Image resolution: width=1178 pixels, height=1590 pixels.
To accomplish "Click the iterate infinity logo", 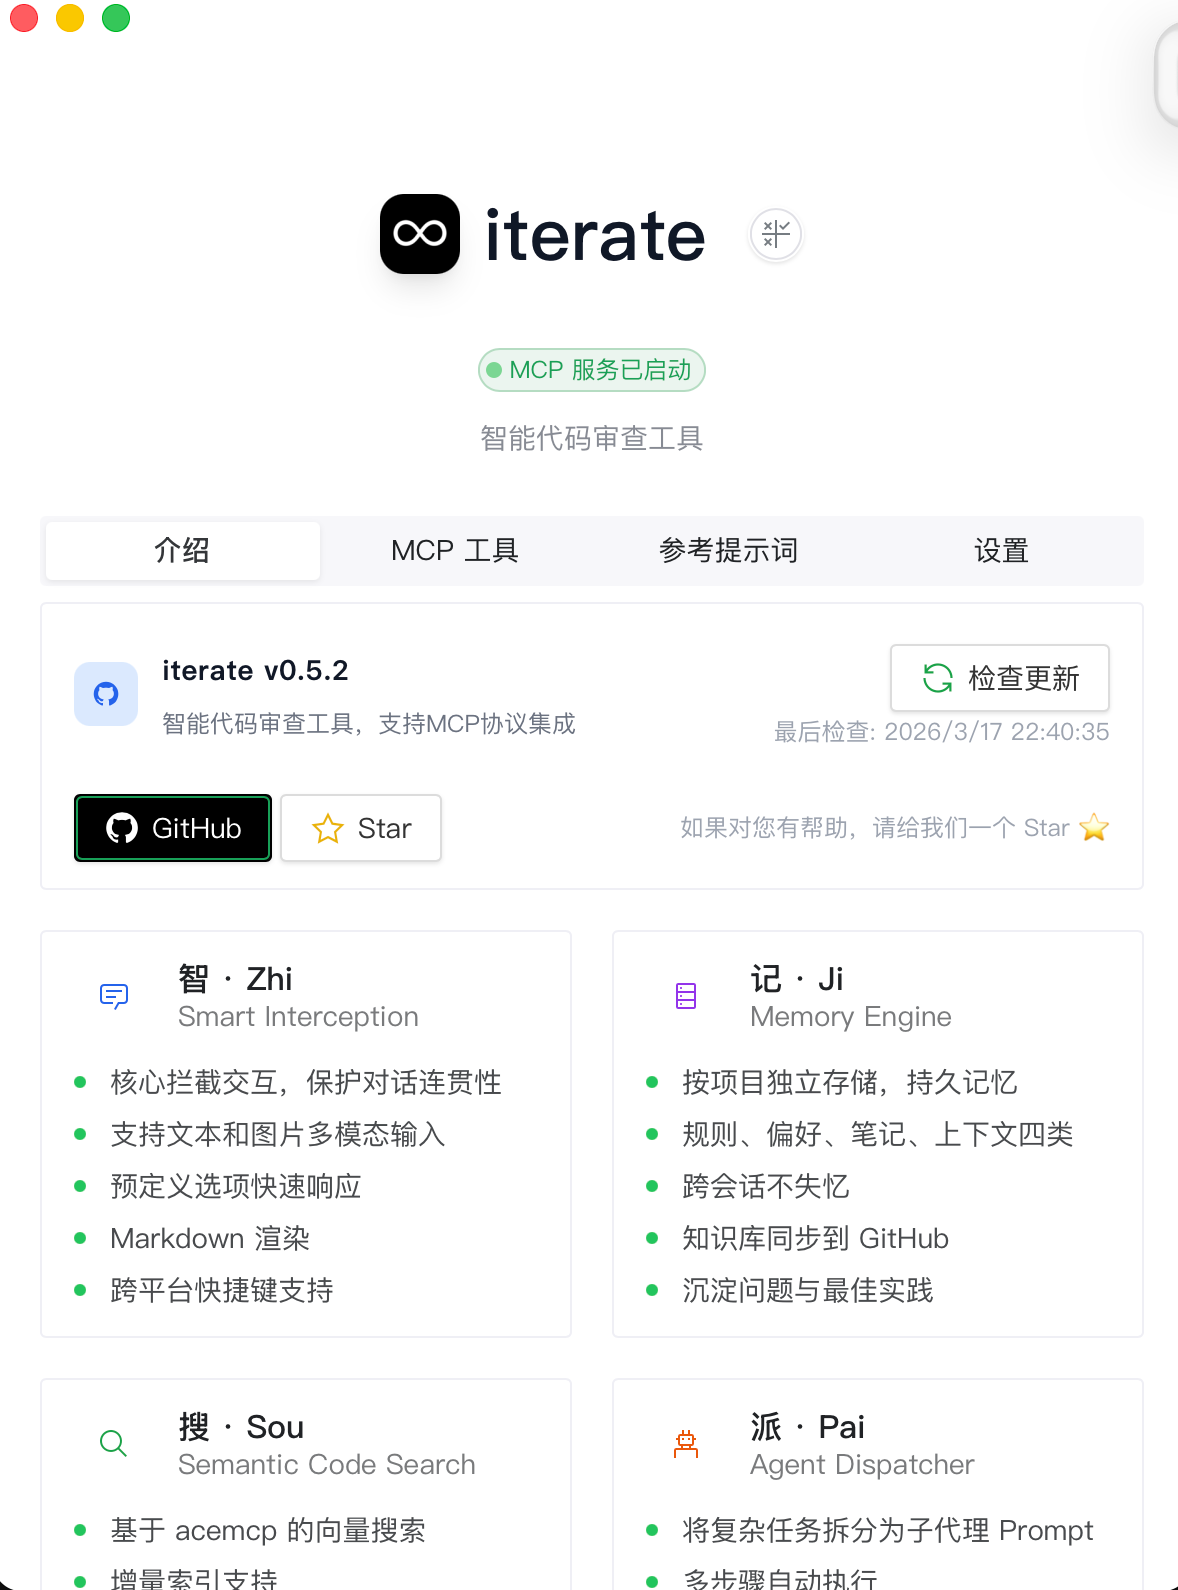I will click(x=420, y=234).
